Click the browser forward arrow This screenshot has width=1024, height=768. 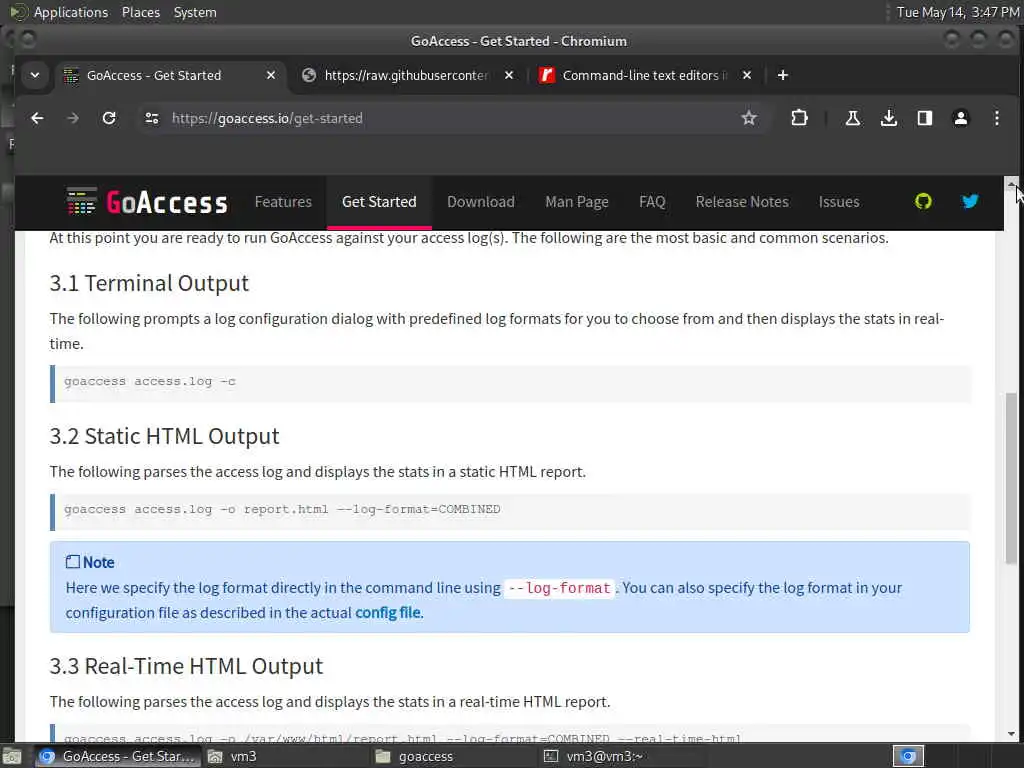pos(73,118)
